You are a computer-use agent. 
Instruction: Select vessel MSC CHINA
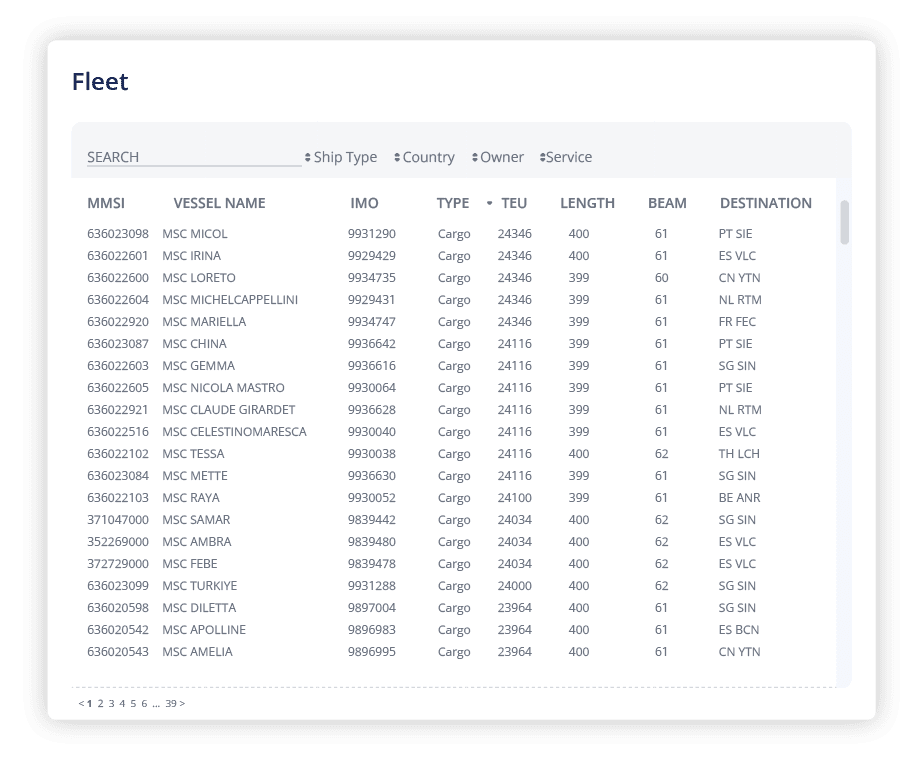(194, 344)
